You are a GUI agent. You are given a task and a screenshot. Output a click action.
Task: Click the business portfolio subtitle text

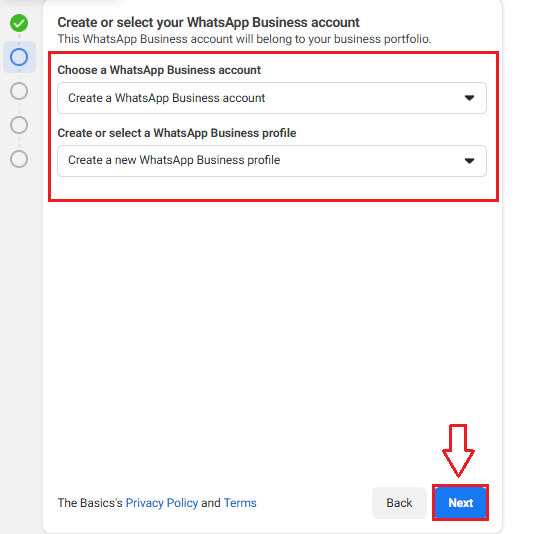[244, 39]
